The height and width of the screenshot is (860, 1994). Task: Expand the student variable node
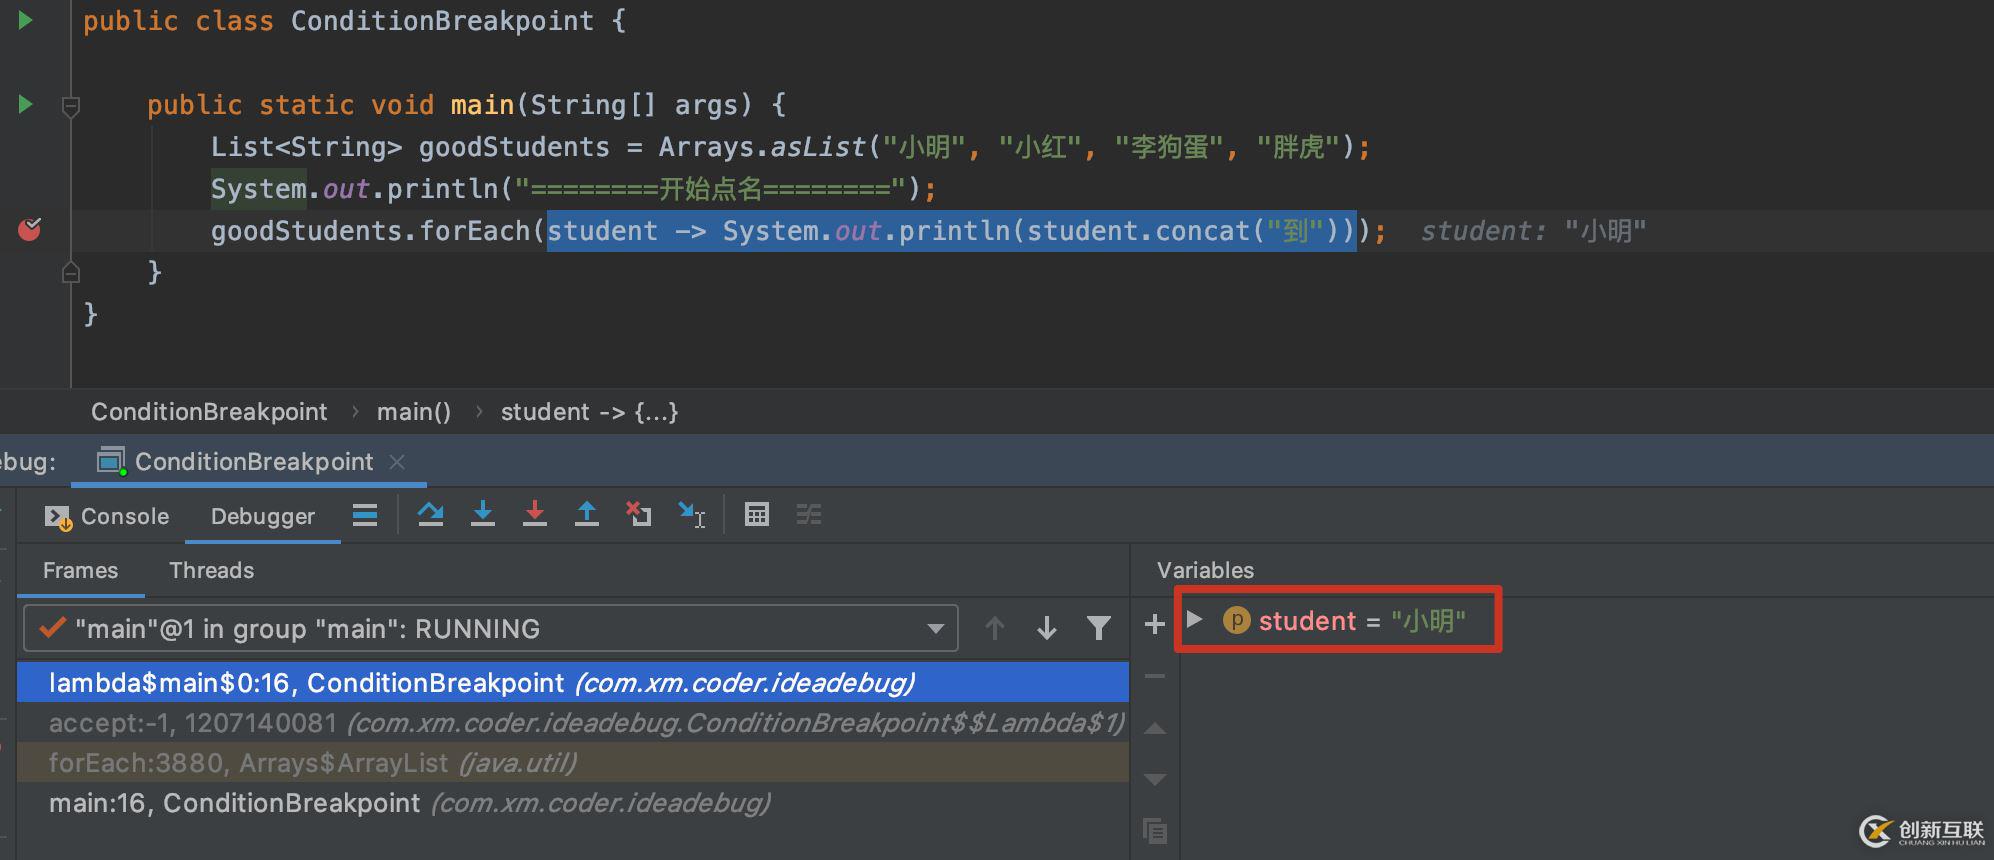click(x=1194, y=619)
